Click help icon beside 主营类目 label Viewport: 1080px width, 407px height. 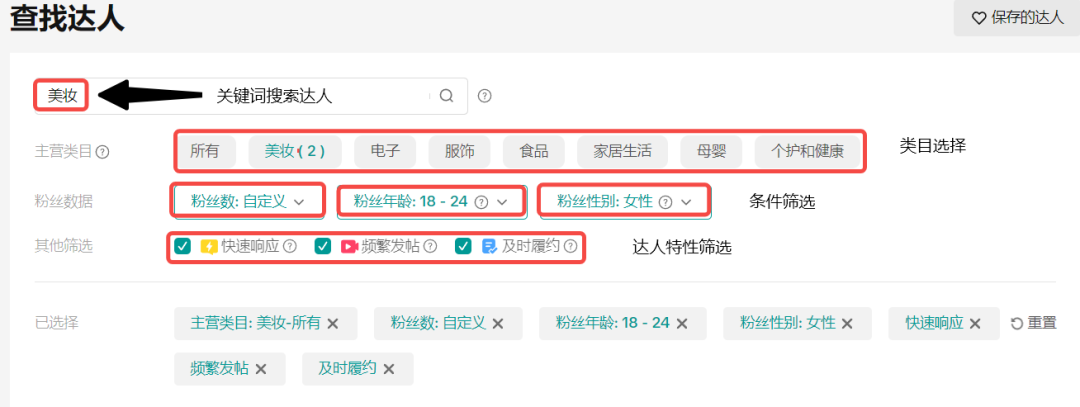click(102, 152)
